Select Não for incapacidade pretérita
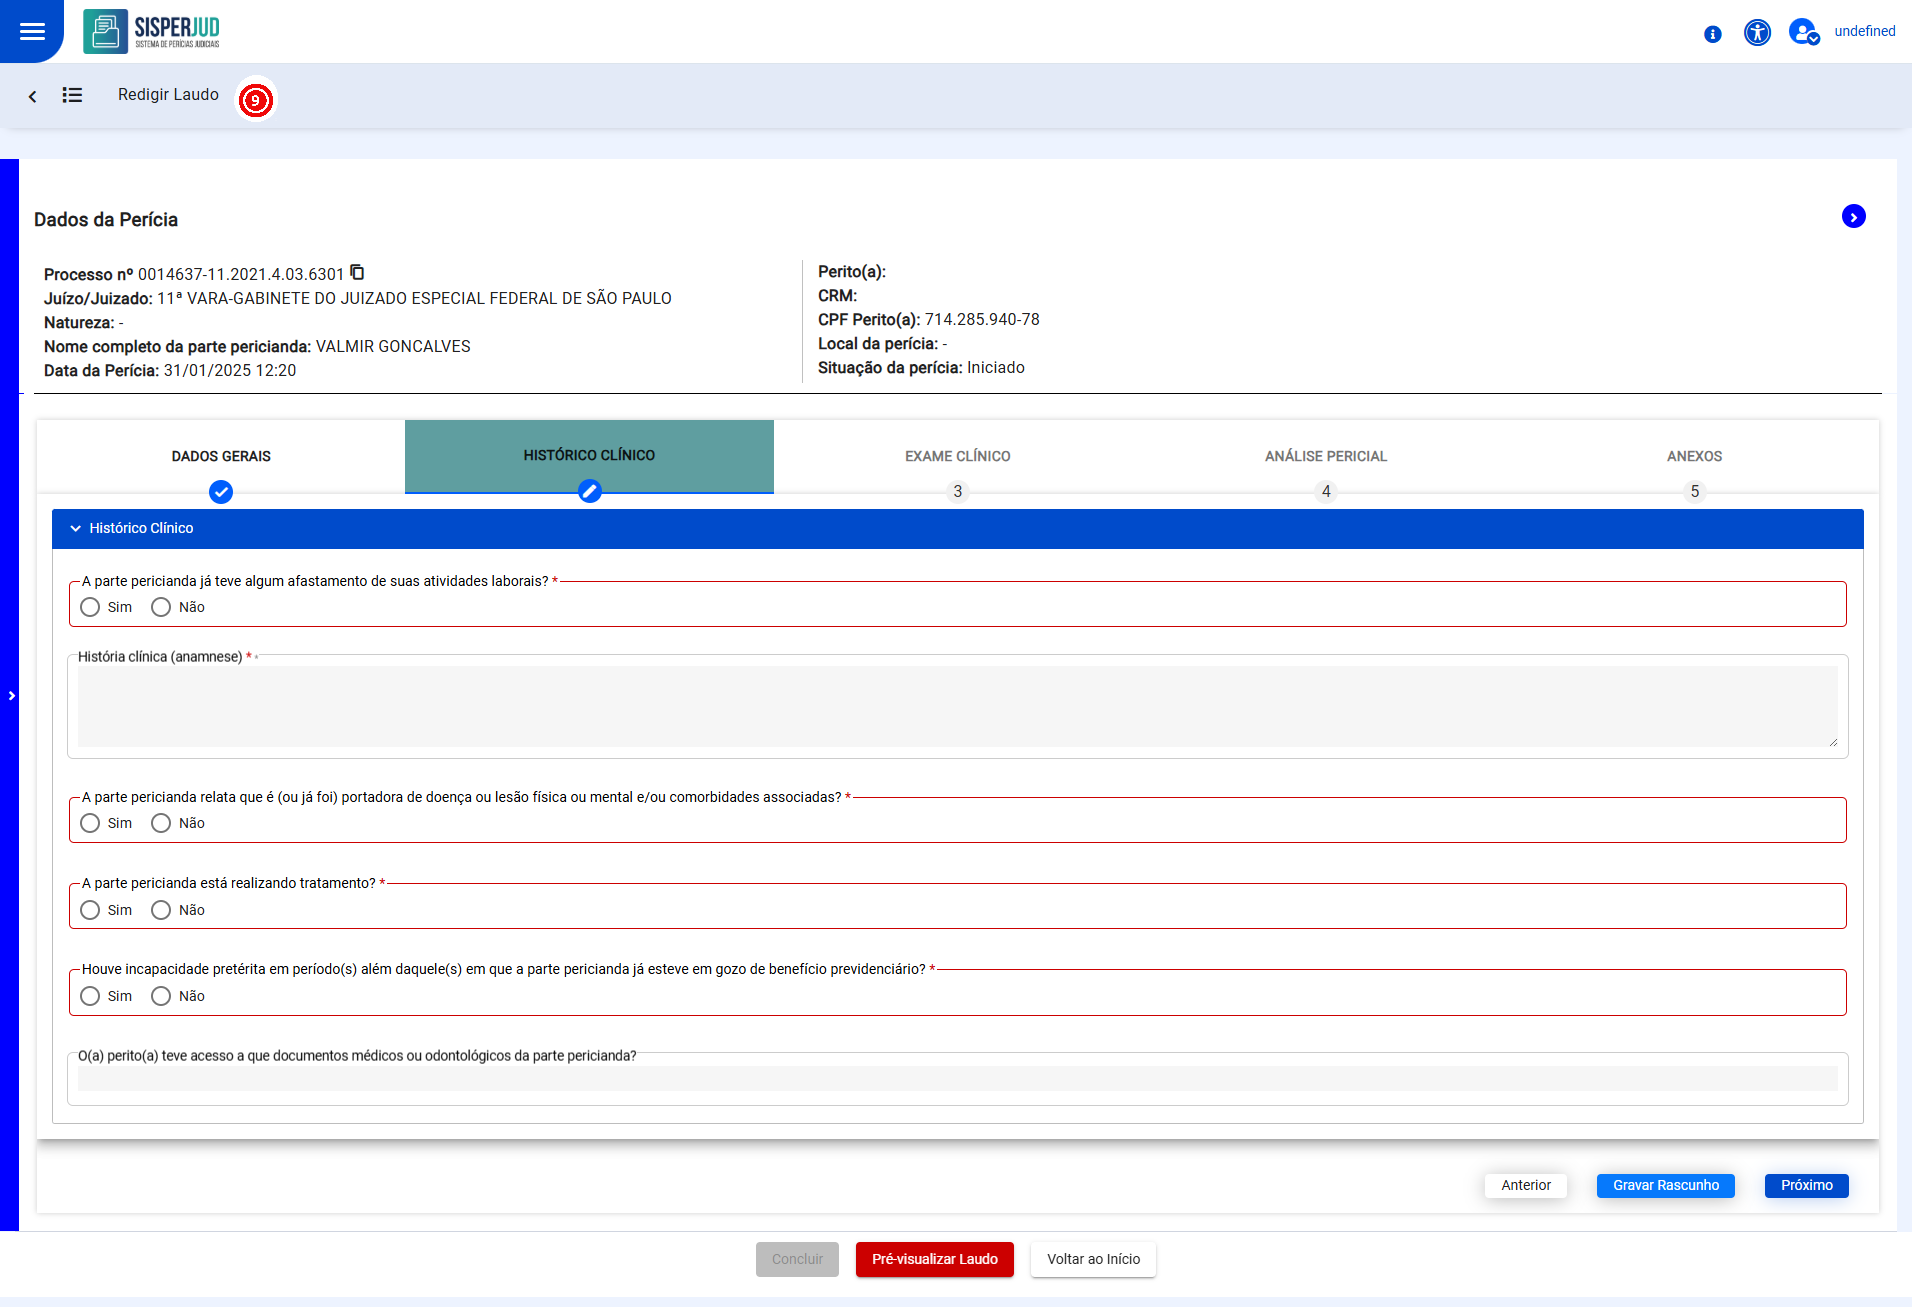This screenshot has width=1912, height=1307. point(161,996)
